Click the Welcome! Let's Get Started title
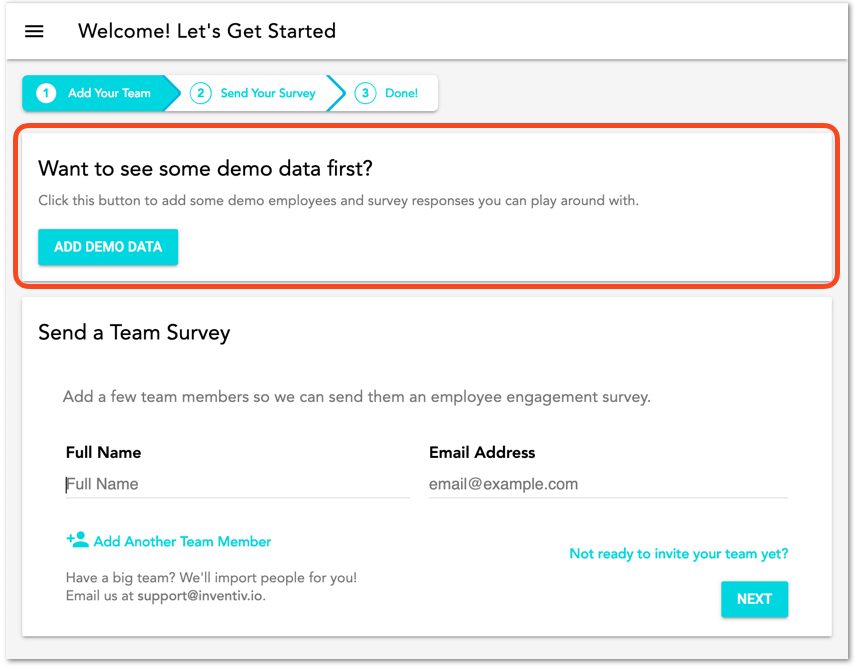Screen dimensions: 860x671 (x=207, y=31)
